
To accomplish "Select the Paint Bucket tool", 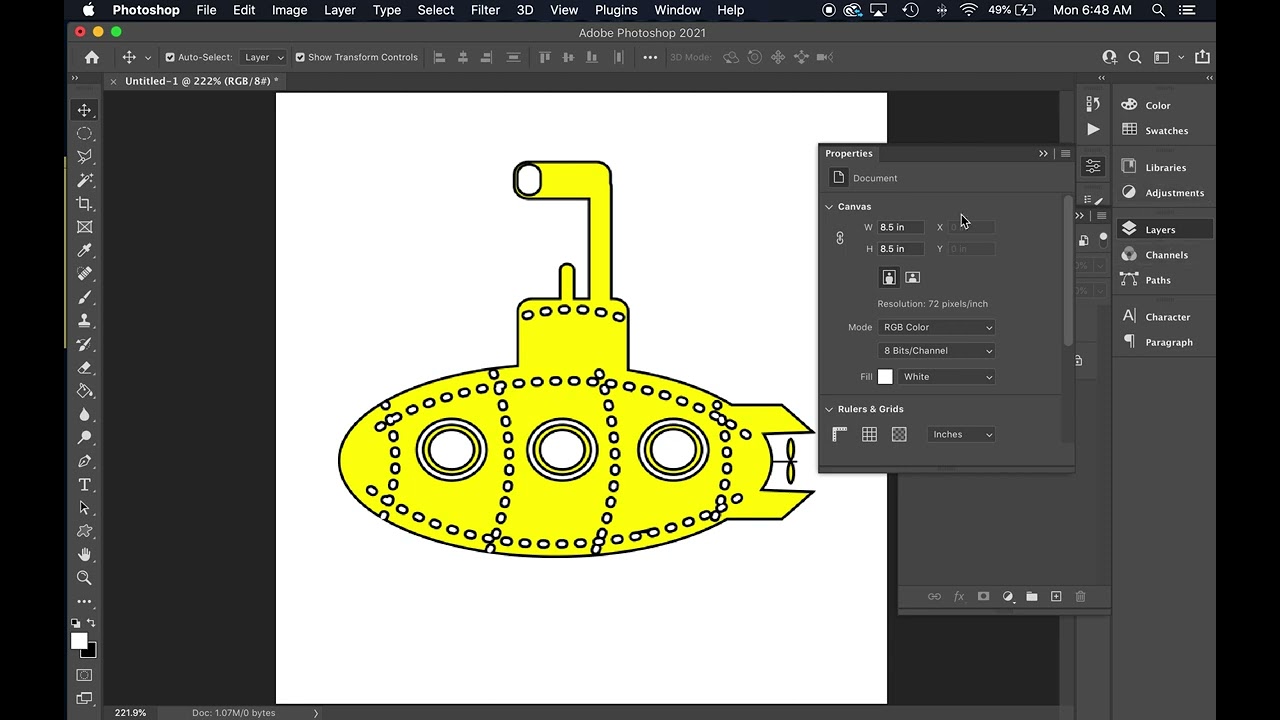I will (85, 391).
